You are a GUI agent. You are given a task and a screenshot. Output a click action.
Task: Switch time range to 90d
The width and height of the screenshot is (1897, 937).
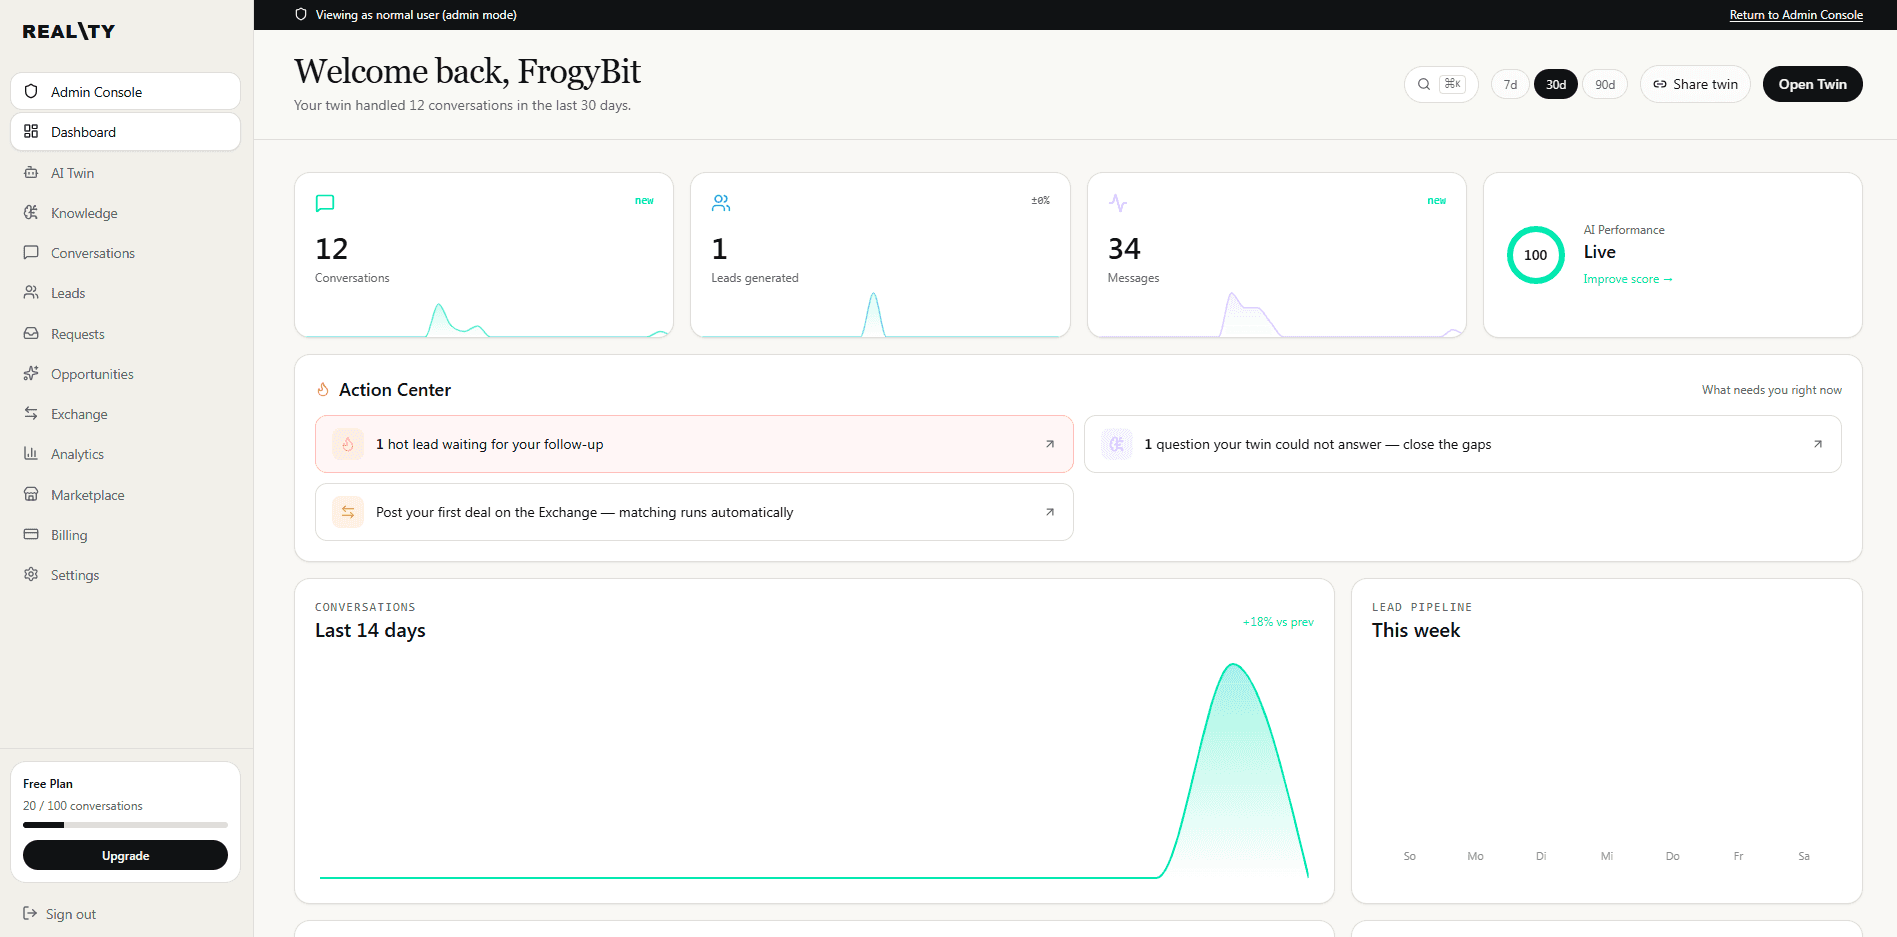pos(1605,85)
